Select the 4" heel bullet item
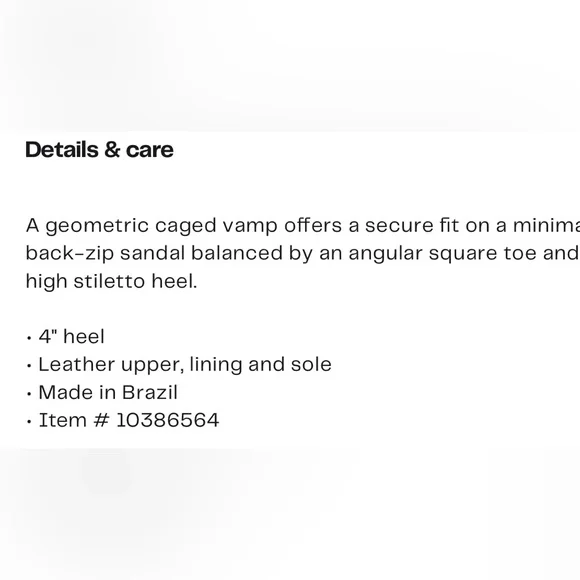 click(x=66, y=337)
